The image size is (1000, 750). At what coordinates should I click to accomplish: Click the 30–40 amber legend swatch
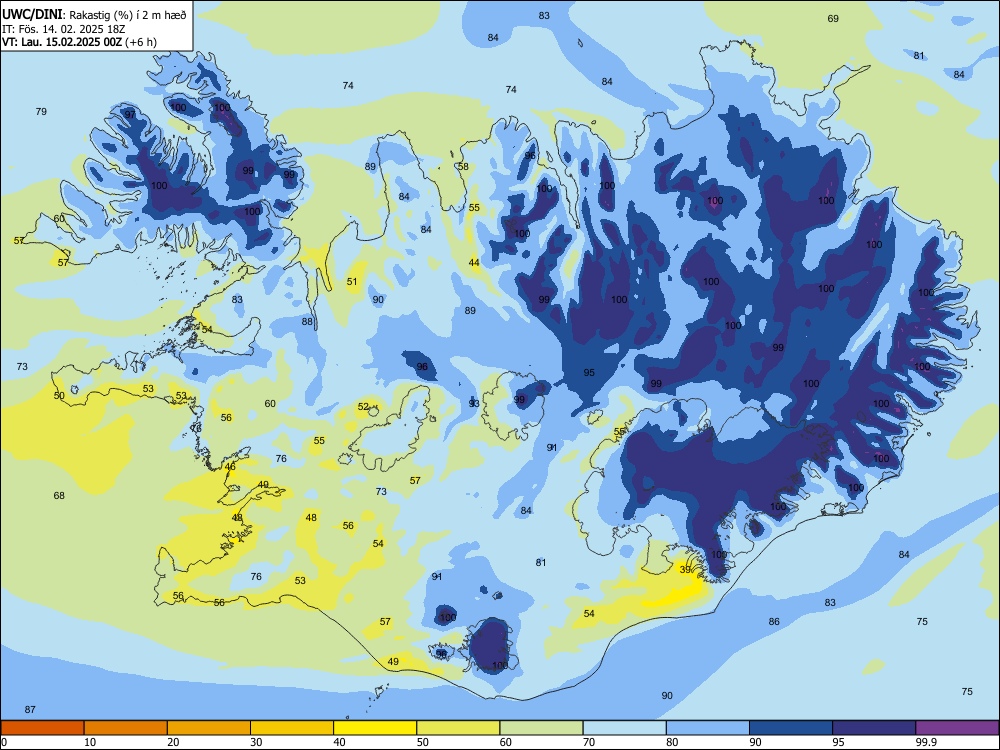(292, 728)
